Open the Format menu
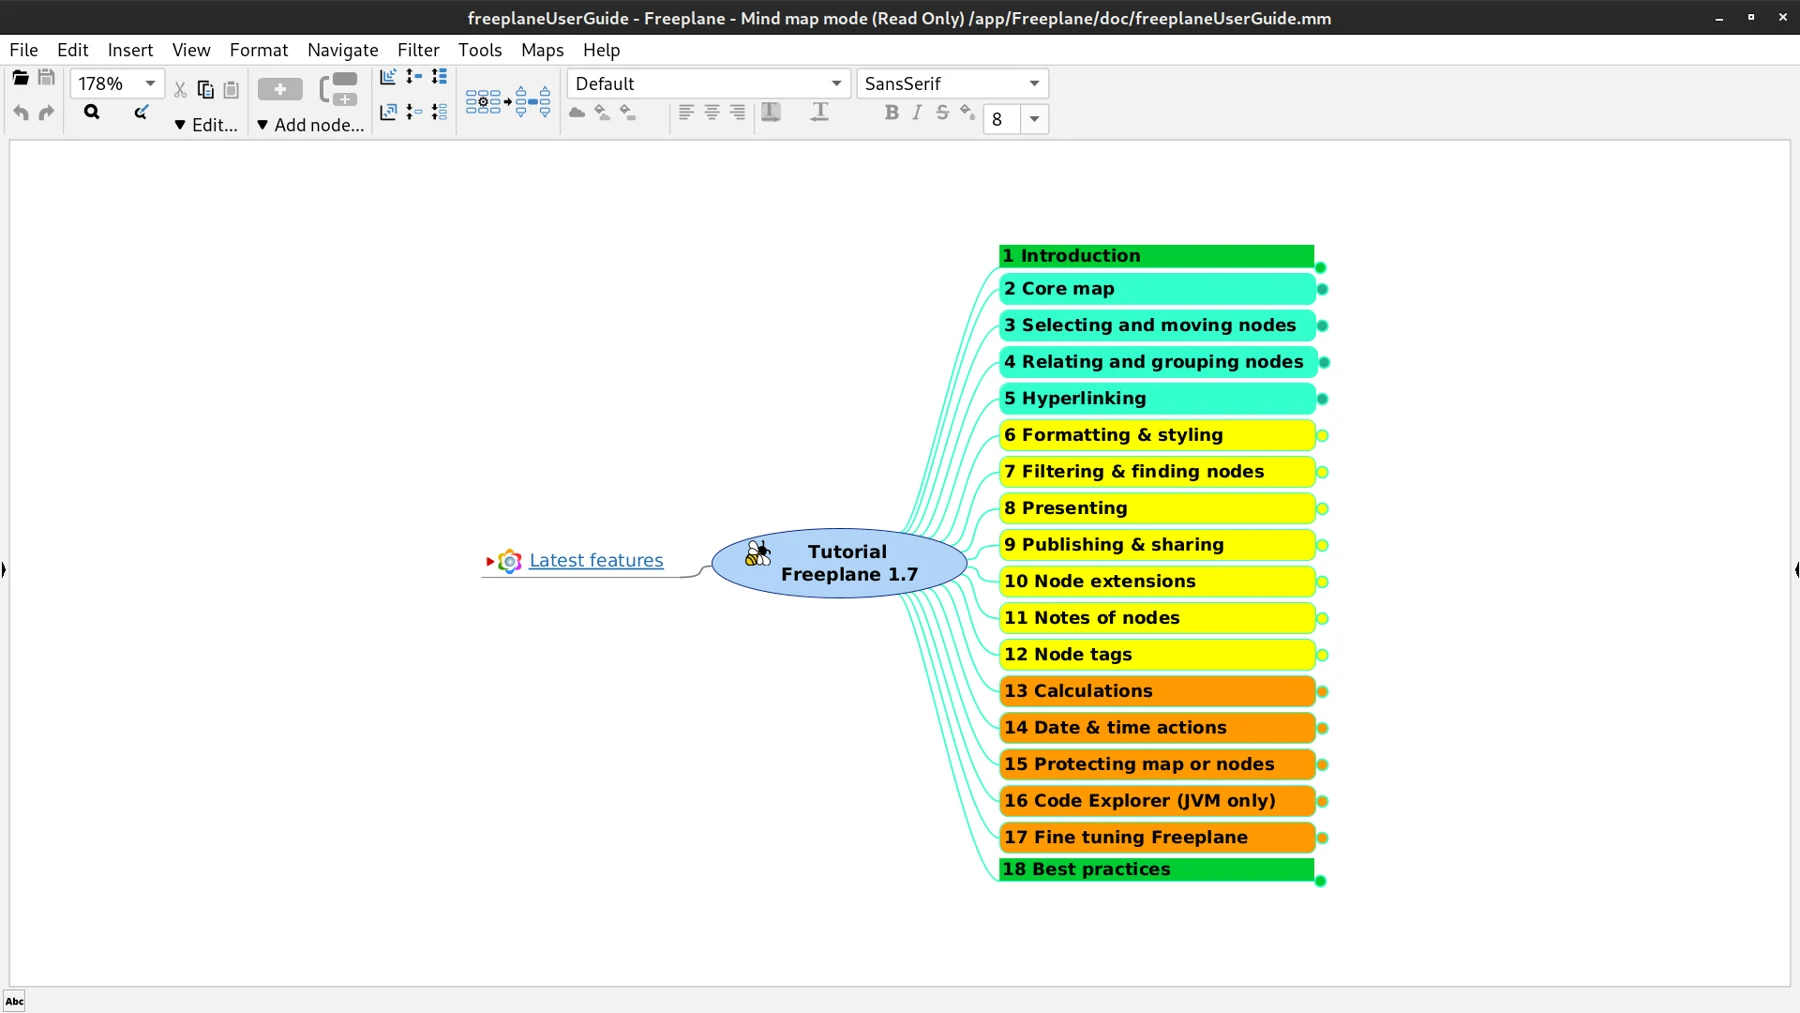The image size is (1800, 1013). (258, 50)
